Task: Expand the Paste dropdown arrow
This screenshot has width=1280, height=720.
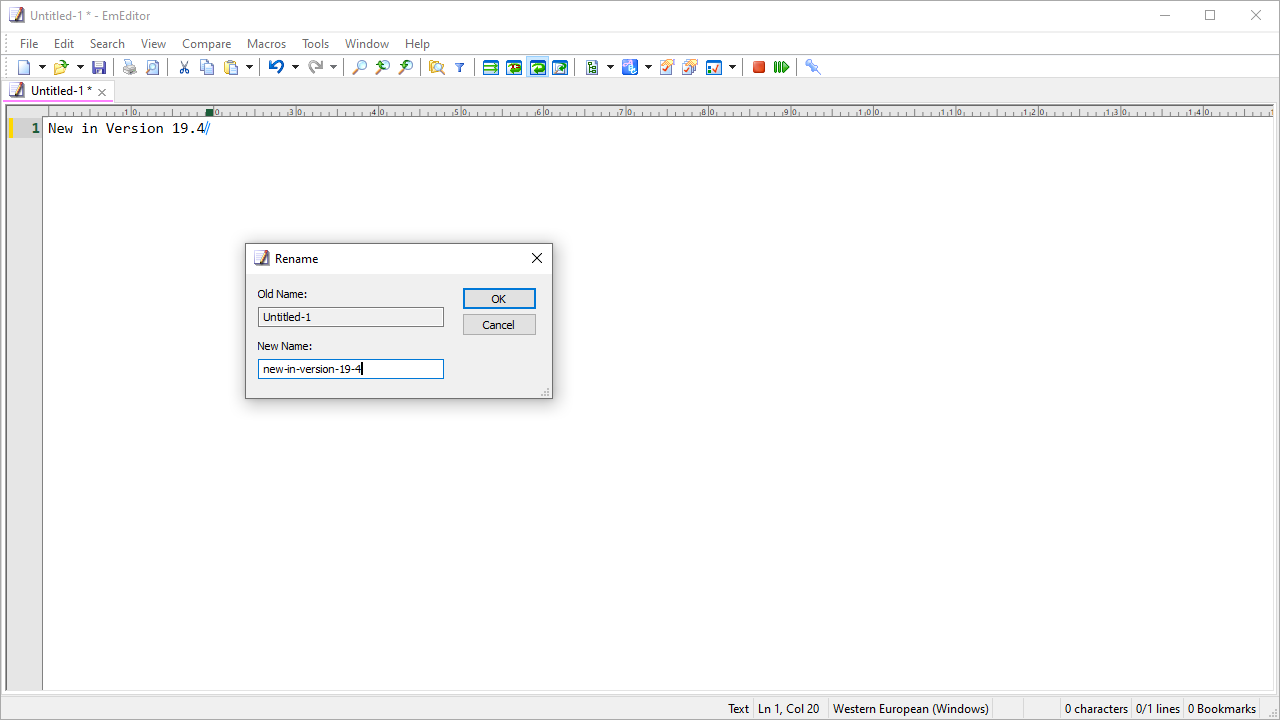Action: tap(249, 67)
